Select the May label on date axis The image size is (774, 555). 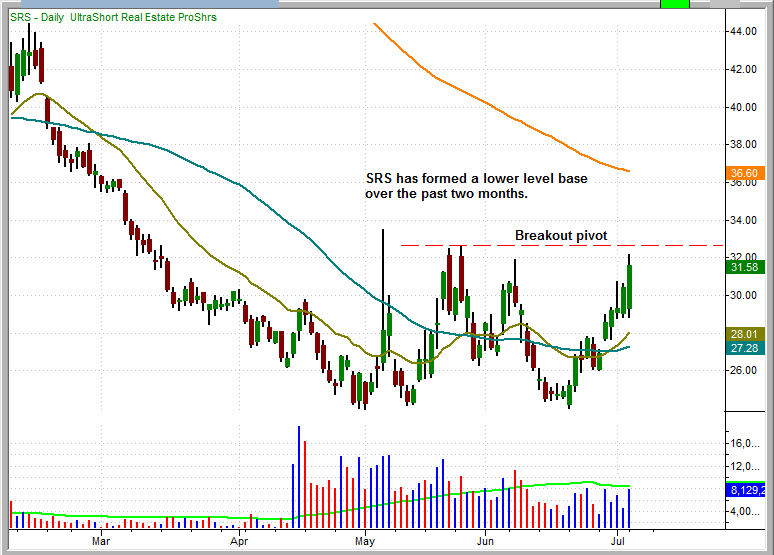[365, 542]
